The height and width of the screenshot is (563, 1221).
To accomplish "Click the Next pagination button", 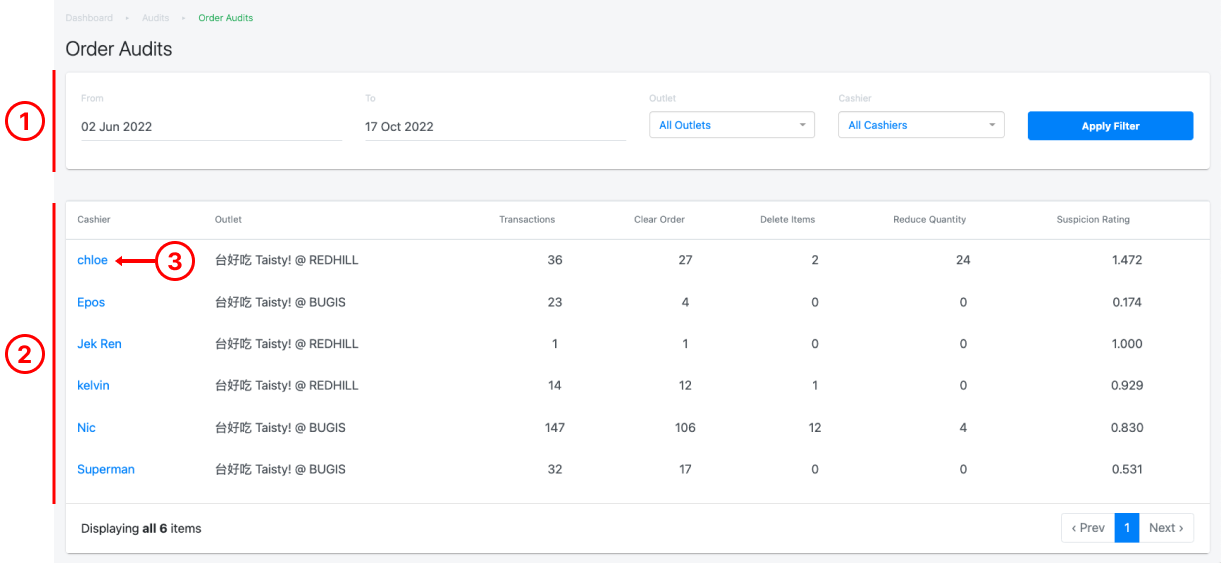I will tap(1166, 528).
